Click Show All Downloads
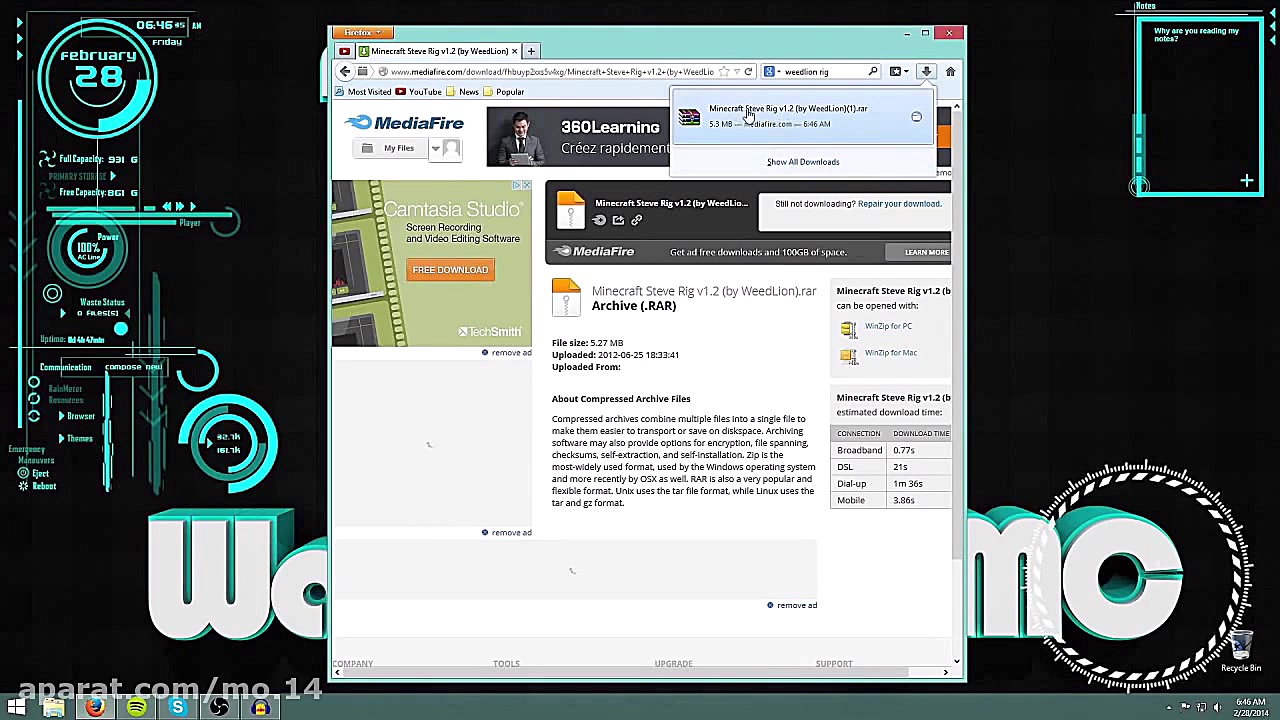This screenshot has width=1280, height=720. tap(803, 162)
